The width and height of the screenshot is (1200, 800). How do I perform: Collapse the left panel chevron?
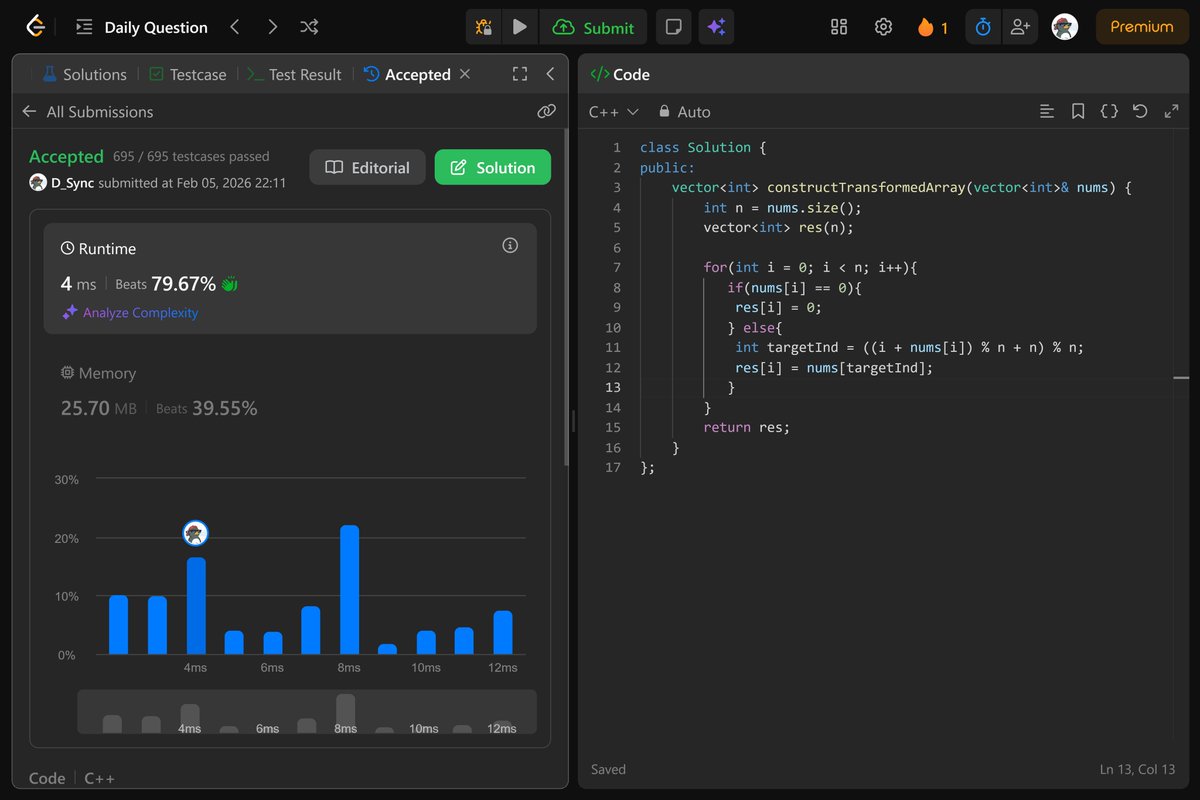(x=550, y=74)
